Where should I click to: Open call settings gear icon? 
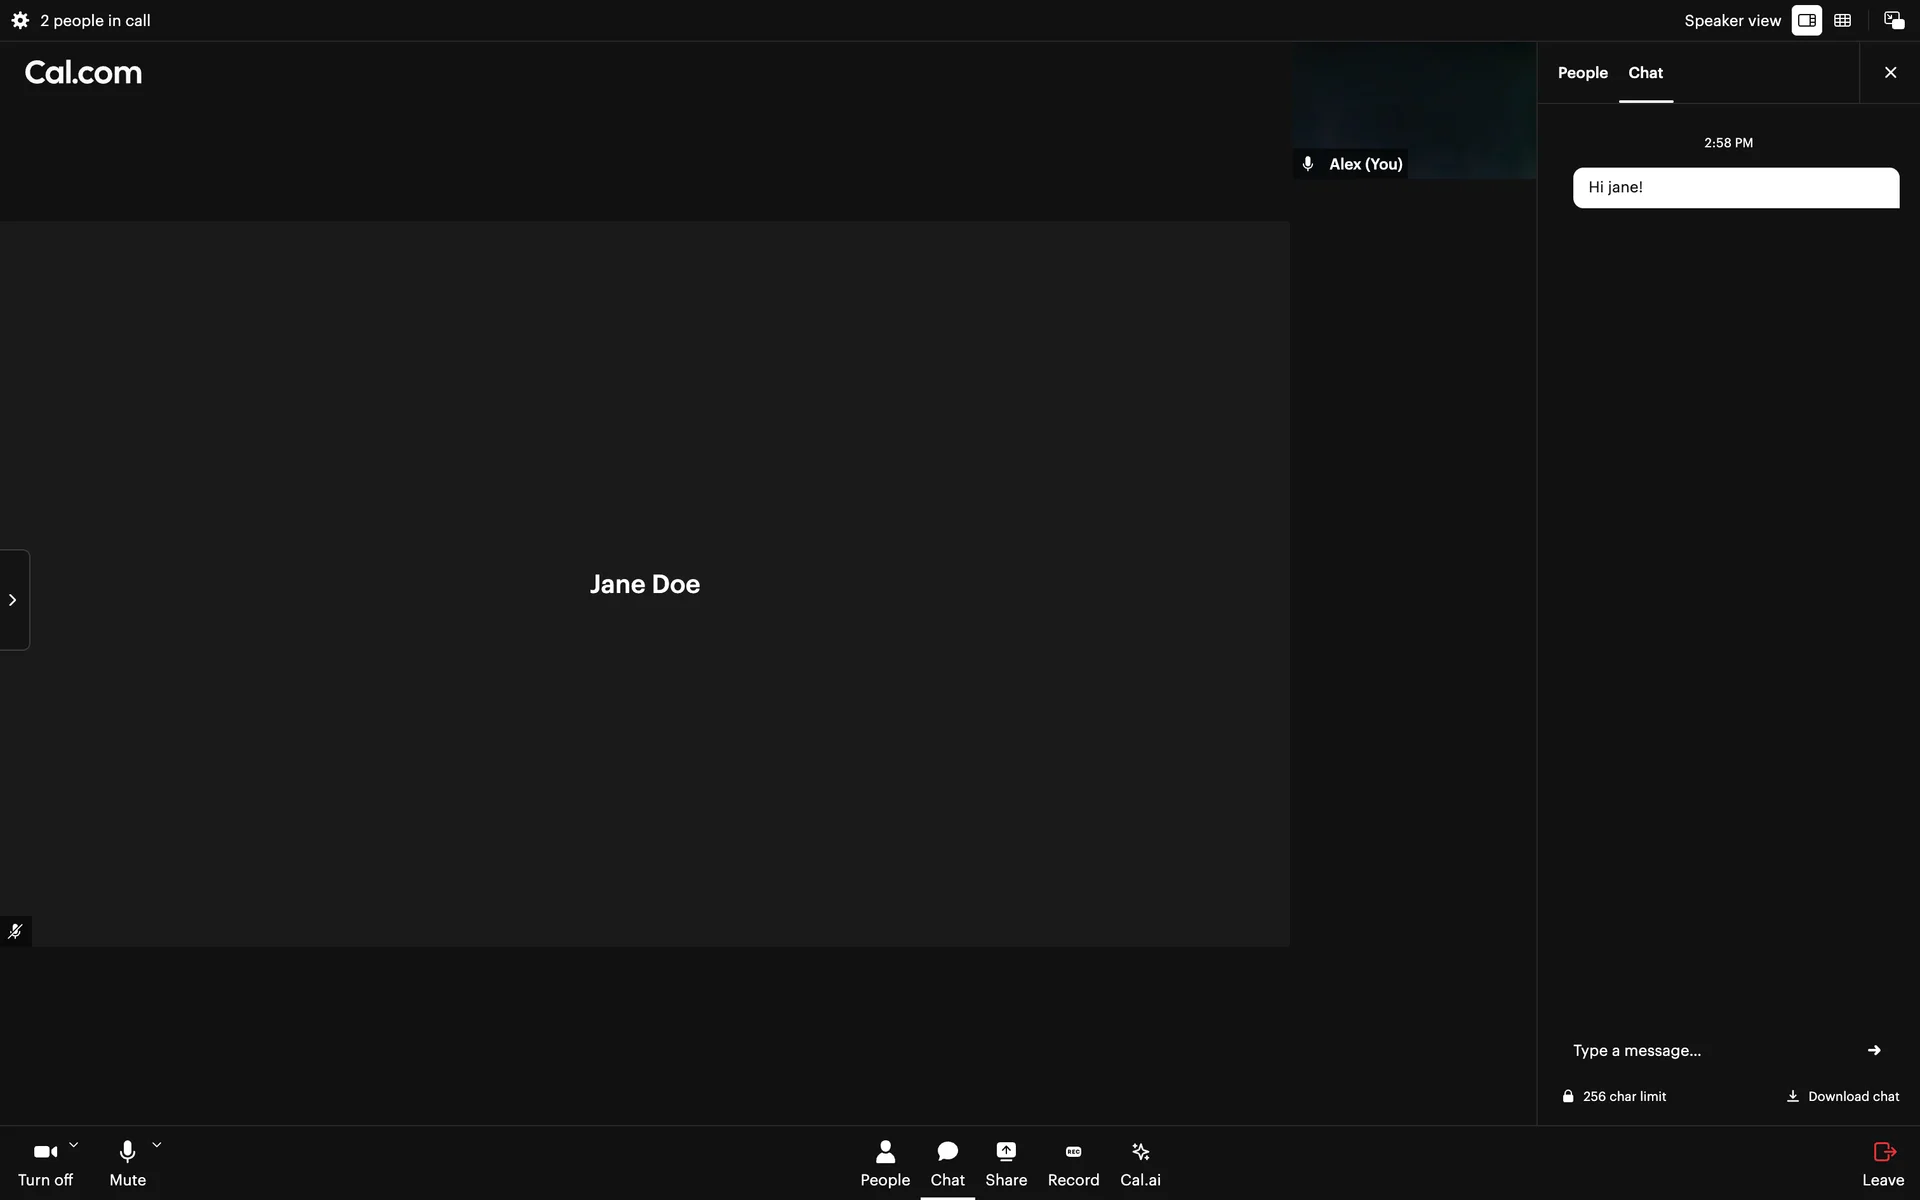click(x=20, y=20)
